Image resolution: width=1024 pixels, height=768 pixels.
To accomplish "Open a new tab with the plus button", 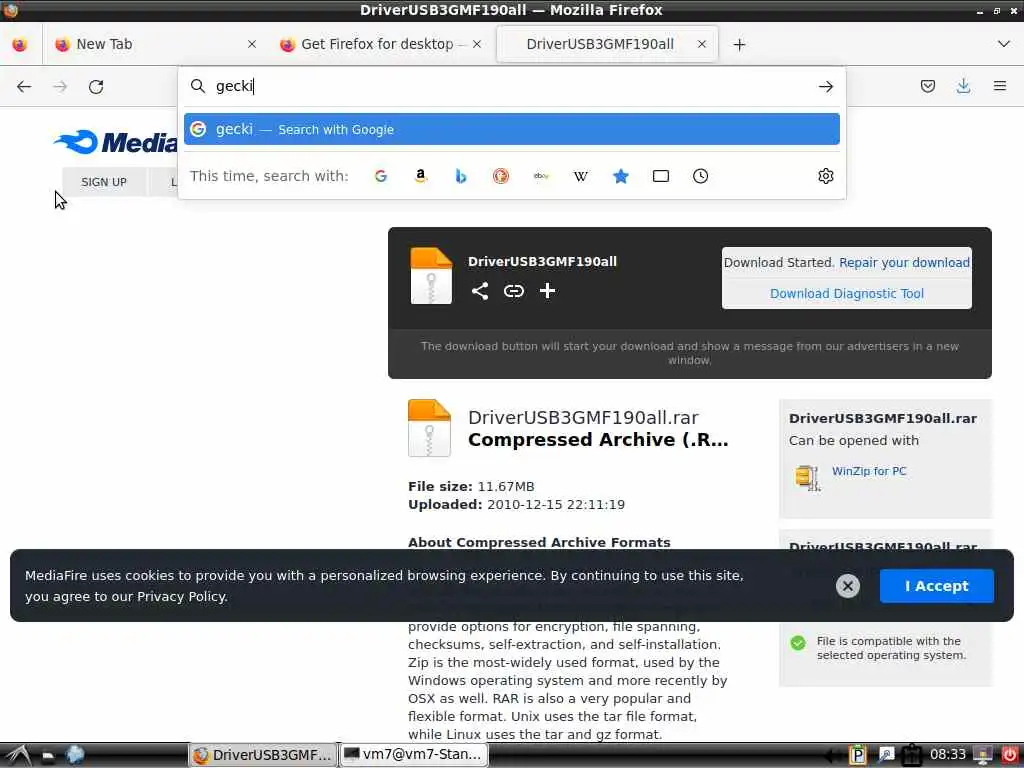I will pos(739,44).
